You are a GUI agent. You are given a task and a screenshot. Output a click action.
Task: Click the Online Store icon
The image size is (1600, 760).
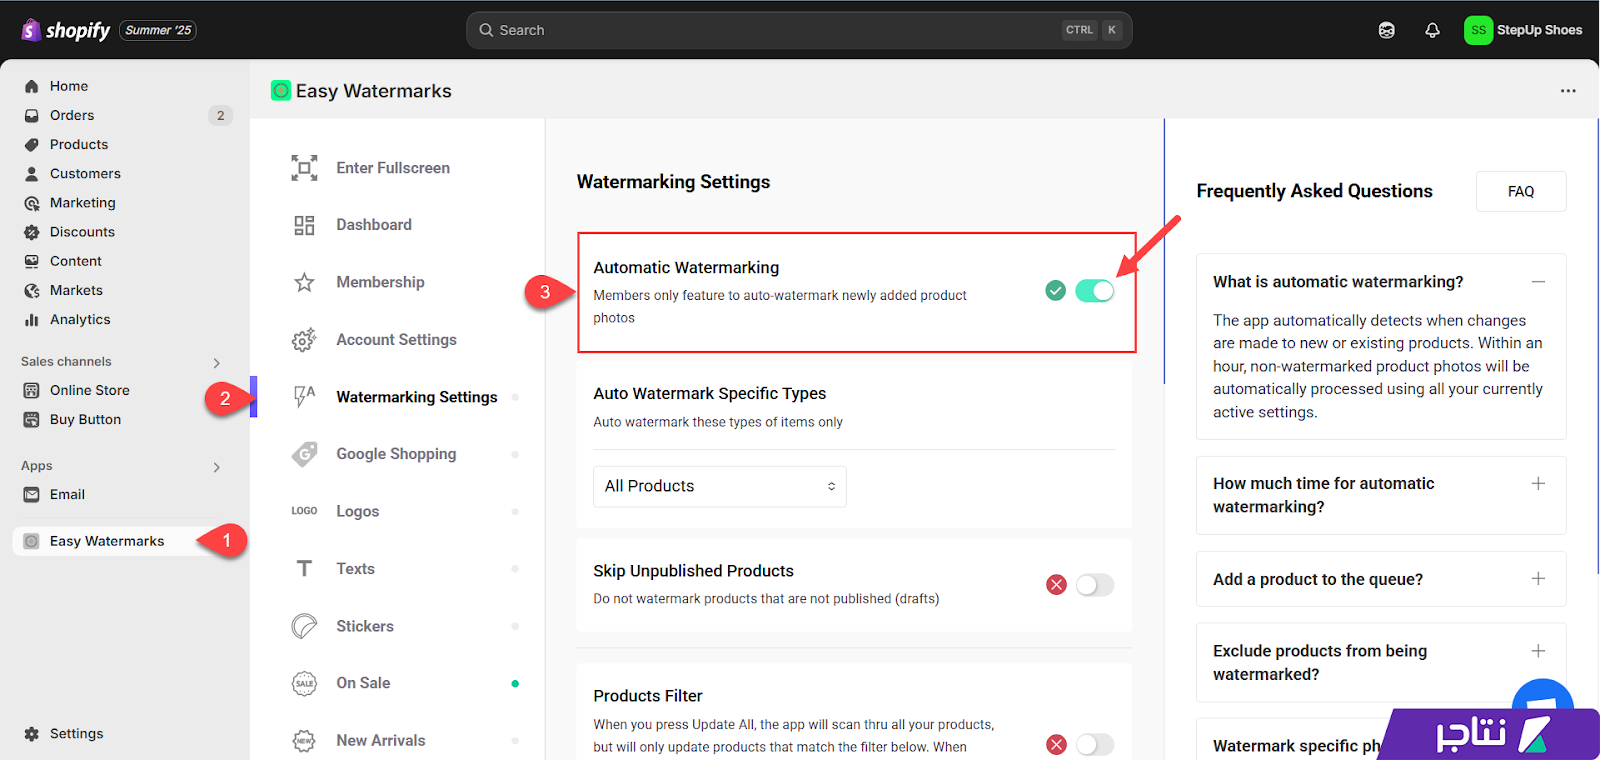pyautogui.click(x=32, y=390)
